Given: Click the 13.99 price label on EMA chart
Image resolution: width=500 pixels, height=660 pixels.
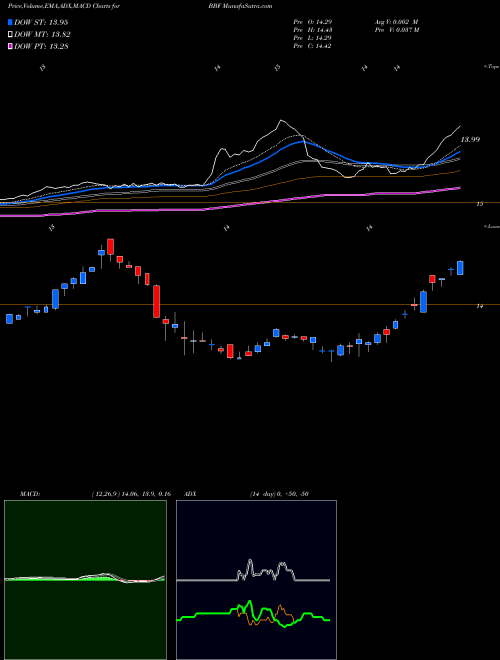Looking at the screenshot, I should [x=470, y=139].
